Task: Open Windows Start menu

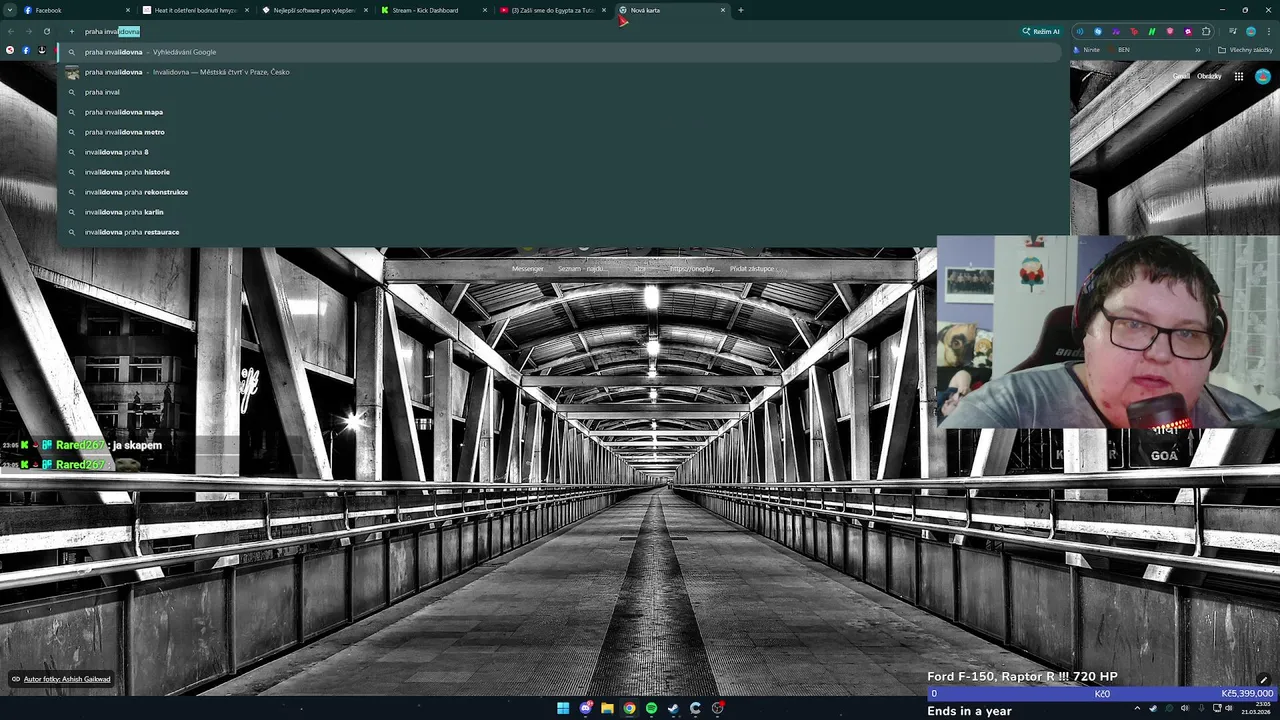Action: pyautogui.click(x=563, y=708)
